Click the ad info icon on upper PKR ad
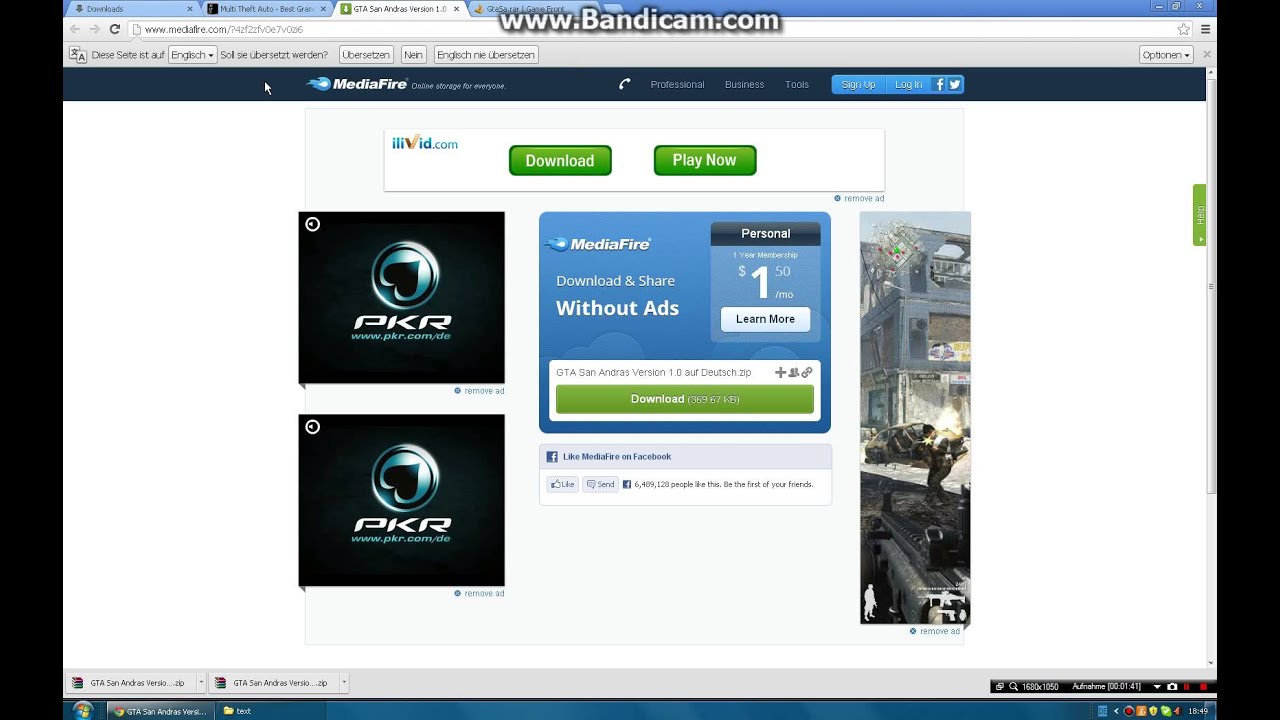 [x=312, y=224]
